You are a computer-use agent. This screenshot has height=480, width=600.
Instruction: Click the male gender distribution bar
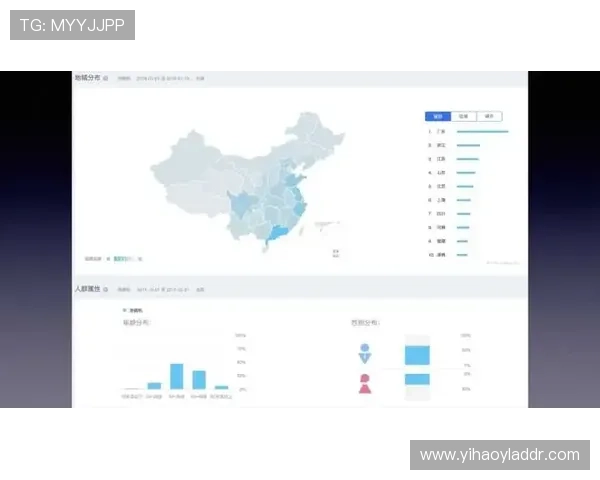tap(417, 355)
